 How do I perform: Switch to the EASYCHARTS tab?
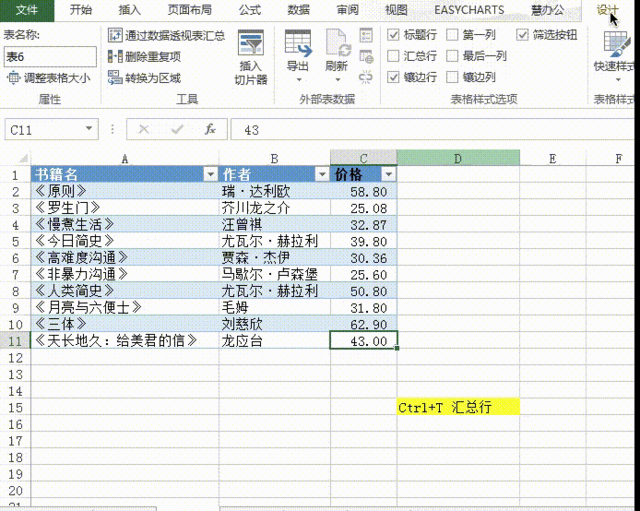[x=469, y=10]
